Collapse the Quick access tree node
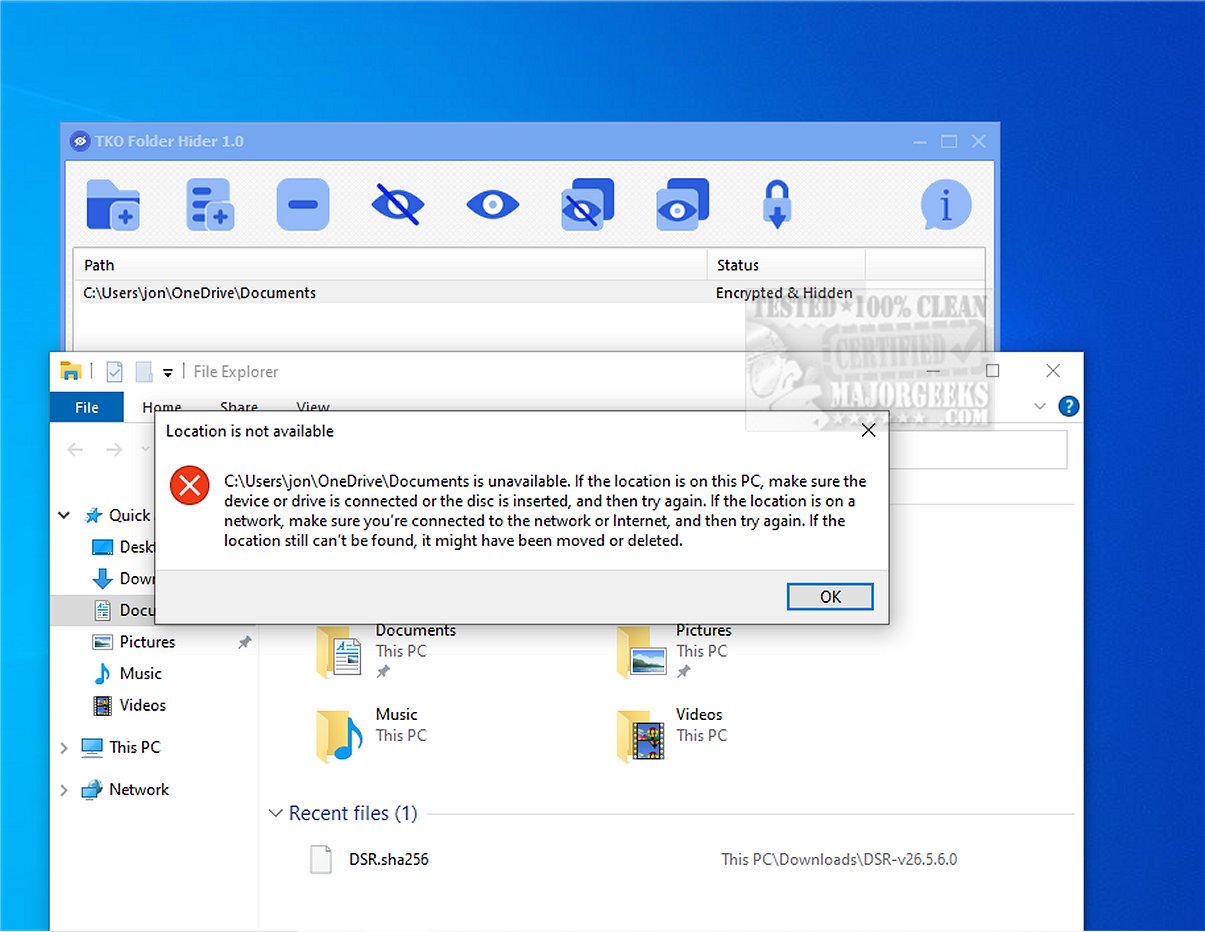The image size is (1205, 932). click(64, 516)
